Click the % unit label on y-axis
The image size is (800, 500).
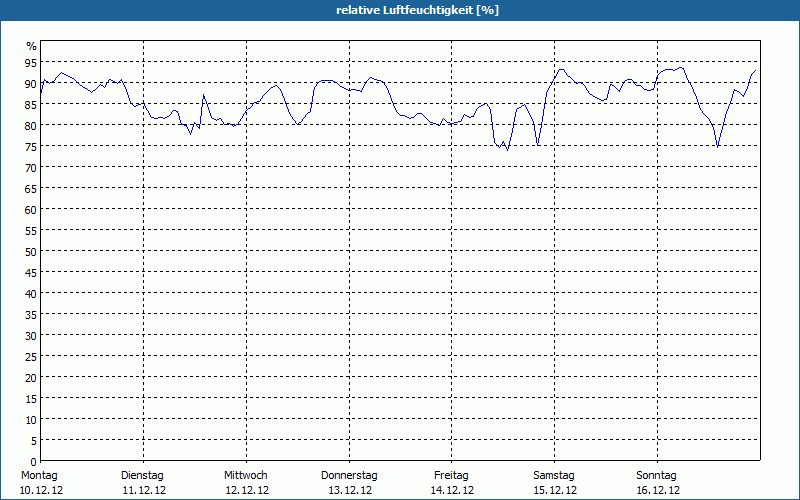(x=32, y=46)
